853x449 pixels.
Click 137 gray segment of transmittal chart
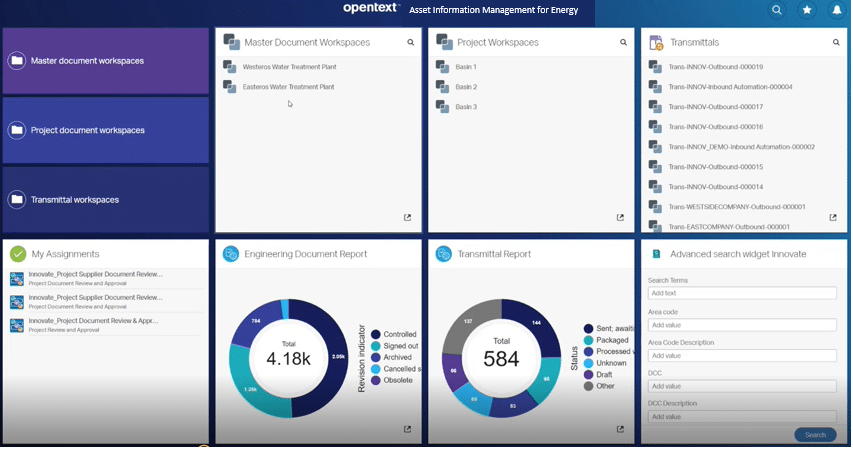(x=468, y=323)
